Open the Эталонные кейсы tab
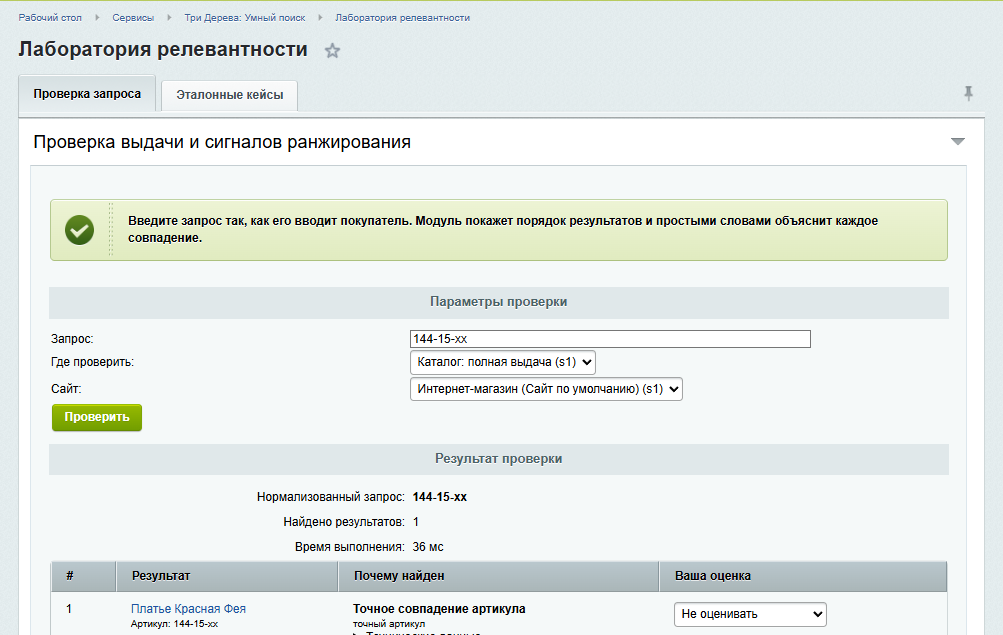 pyautogui.click(x=230, y=95)
